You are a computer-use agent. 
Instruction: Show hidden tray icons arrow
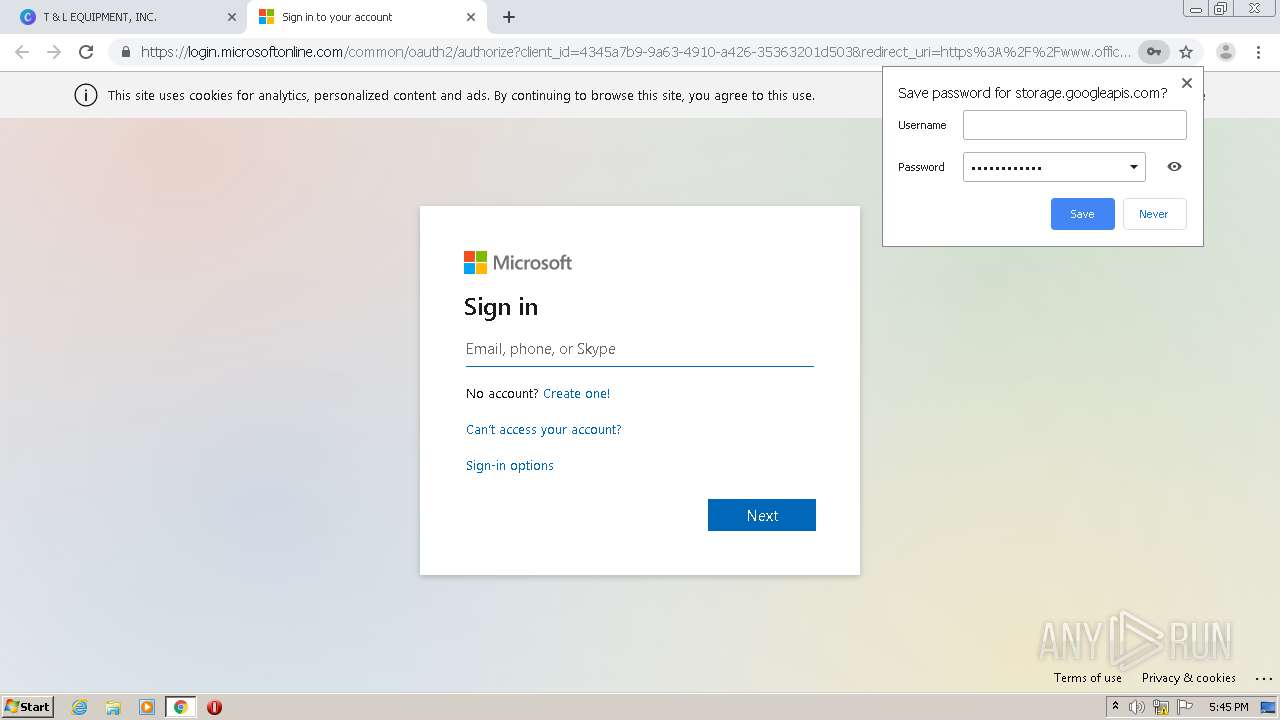pyautogui.click(x=1115, y=707)
